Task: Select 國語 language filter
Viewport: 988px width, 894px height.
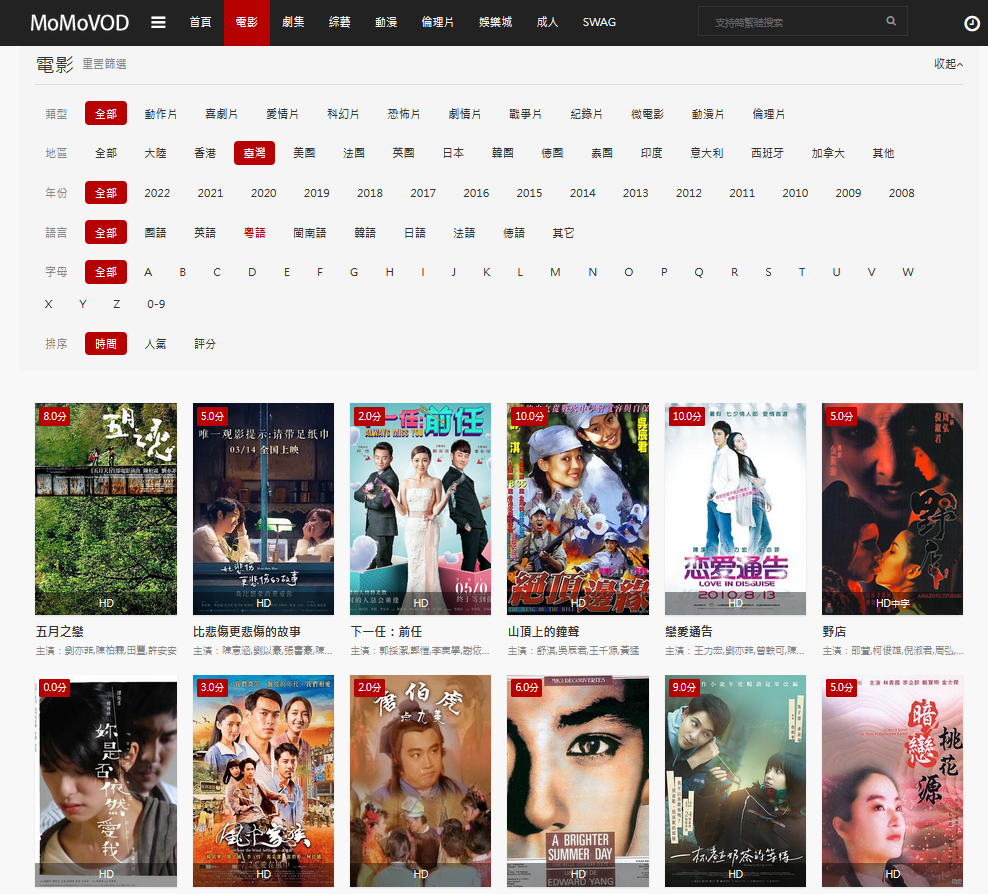Action: [x=155, y=233]
